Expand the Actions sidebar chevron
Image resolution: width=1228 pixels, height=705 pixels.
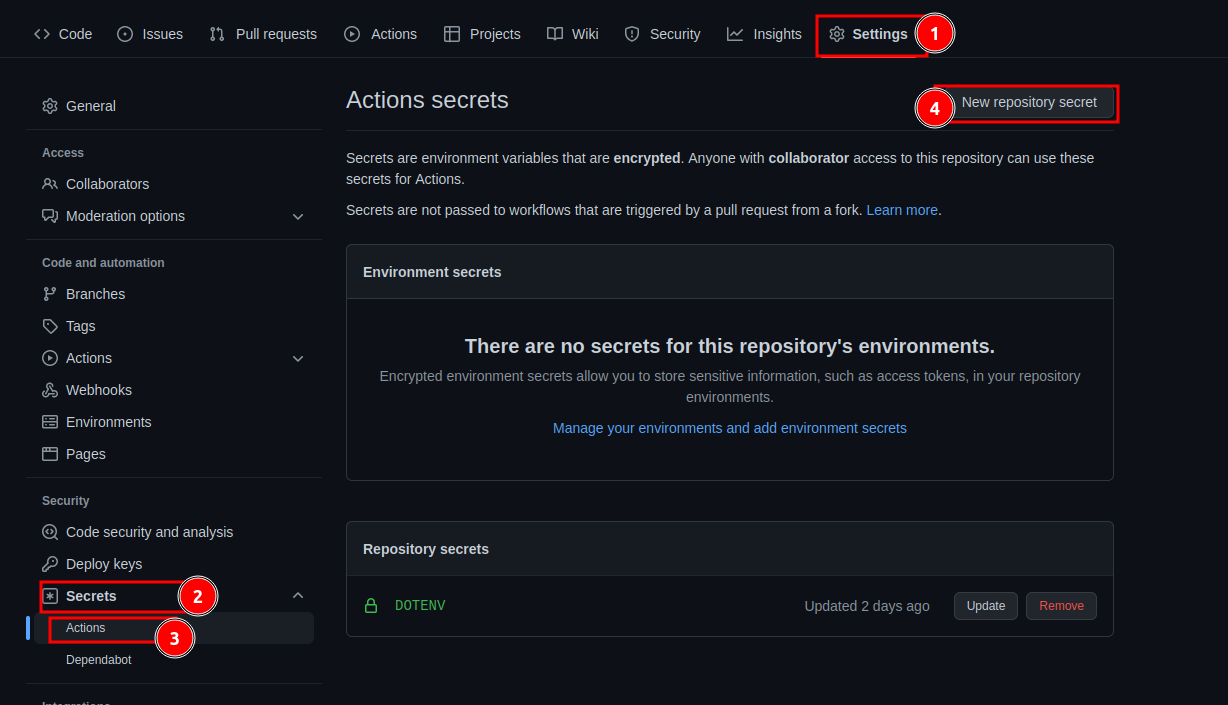[x=298, y=358]
